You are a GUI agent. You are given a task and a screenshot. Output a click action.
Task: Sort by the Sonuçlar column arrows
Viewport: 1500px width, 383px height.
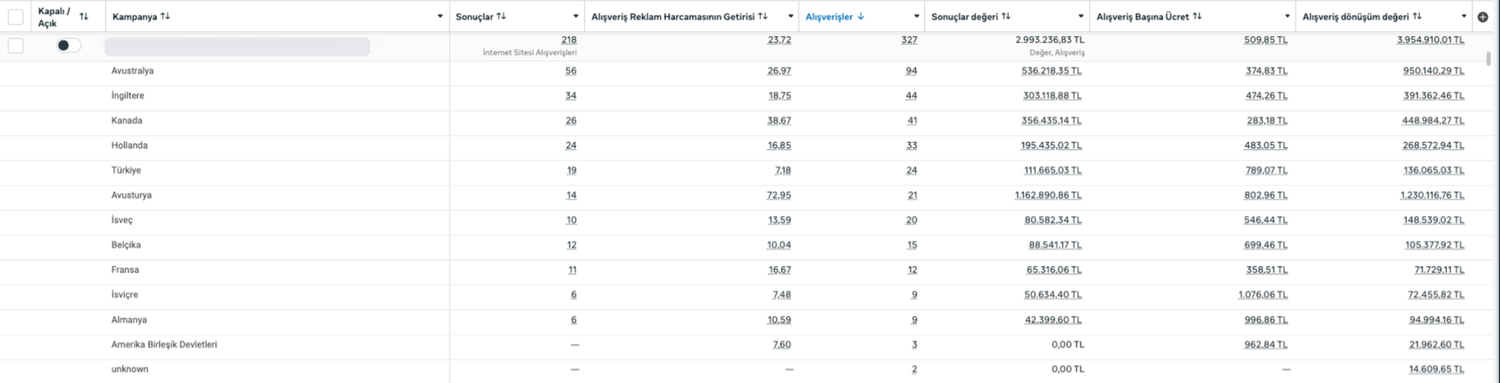pyautogui.click(x=502, y=16)
